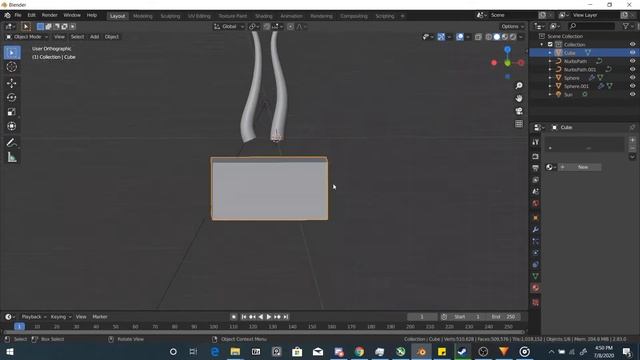Screen dimensions: 640x360
Task: Open the viewport Add menu
Action: pos(94,37)
